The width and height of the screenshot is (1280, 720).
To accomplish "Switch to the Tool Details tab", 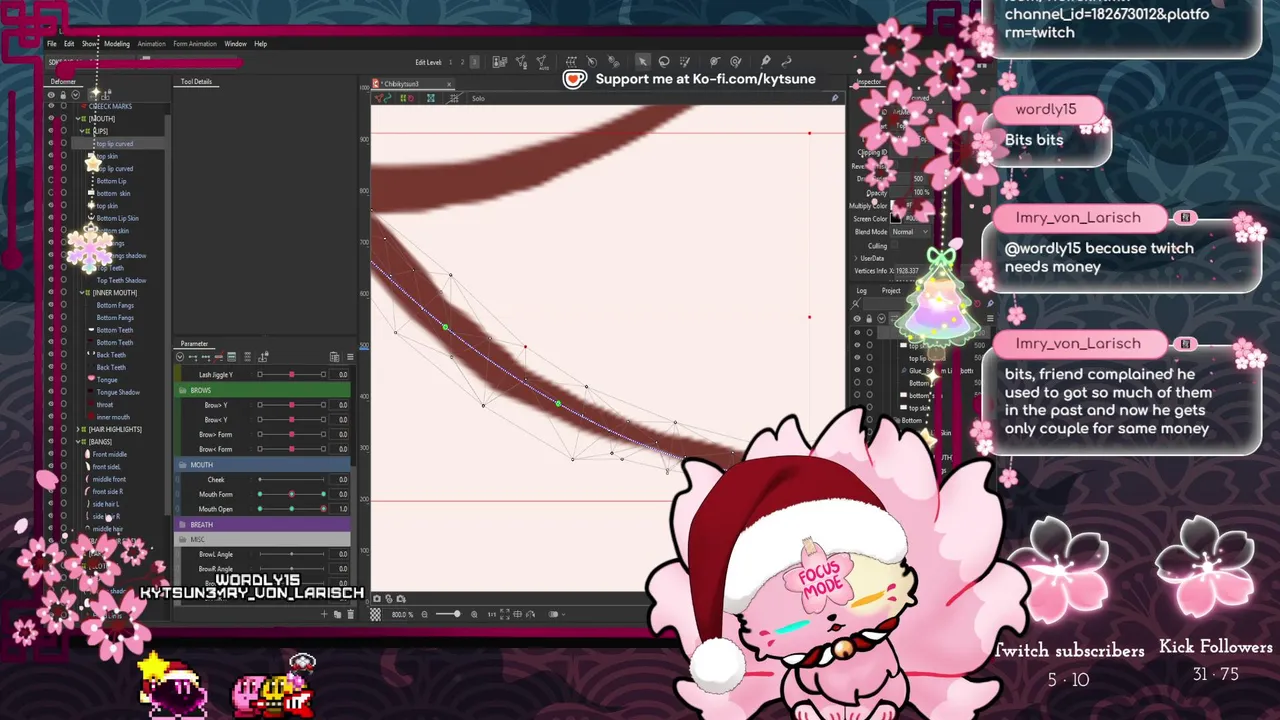I will click(x=196, y=82).
